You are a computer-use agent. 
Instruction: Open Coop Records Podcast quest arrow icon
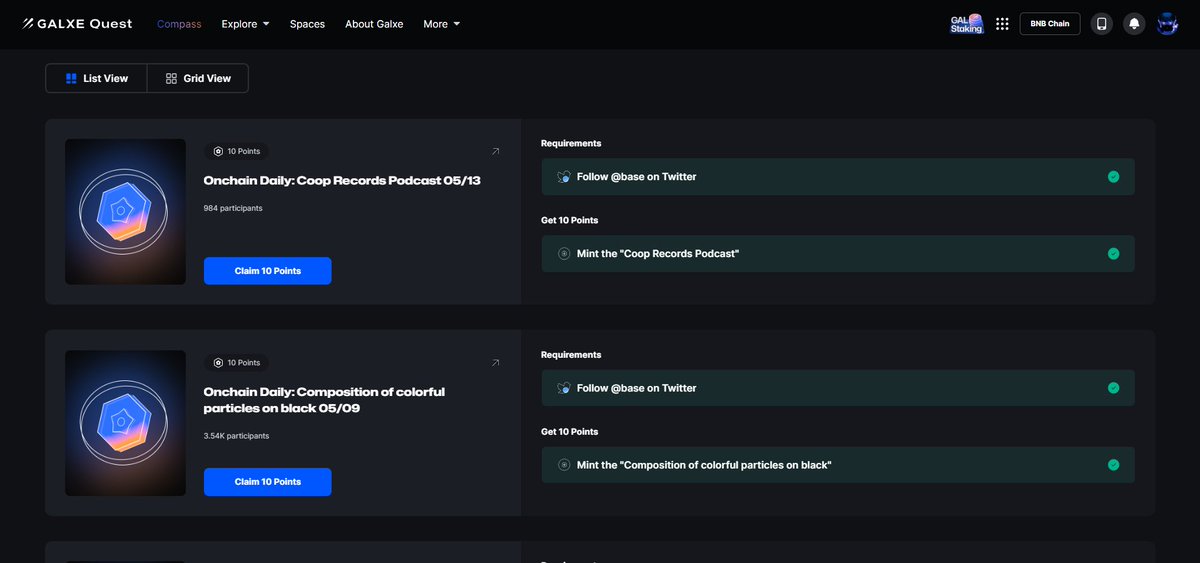pos(495,152)
